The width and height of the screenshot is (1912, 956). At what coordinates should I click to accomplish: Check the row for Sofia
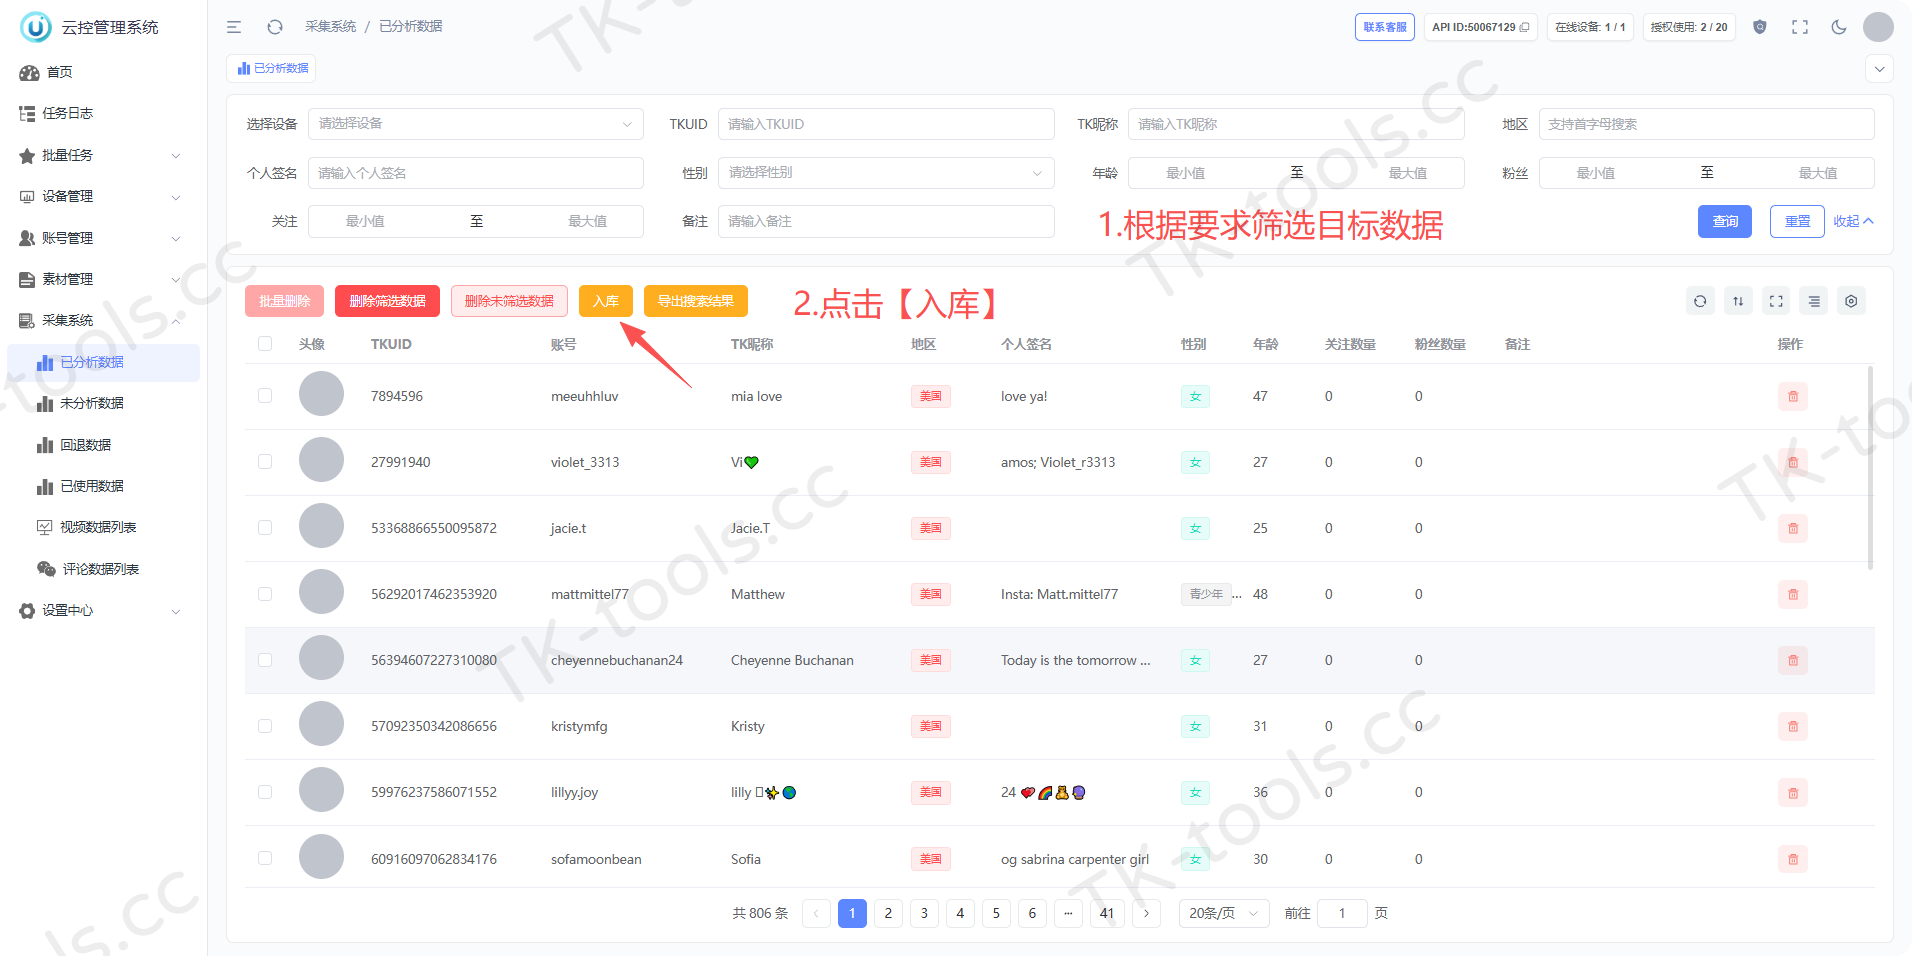coord(265,858)
